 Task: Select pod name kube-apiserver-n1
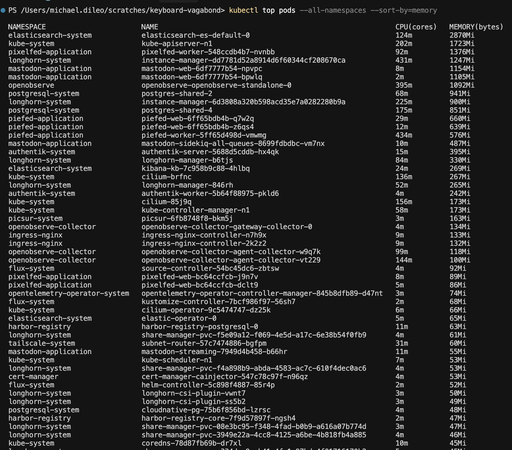[177, 43]
